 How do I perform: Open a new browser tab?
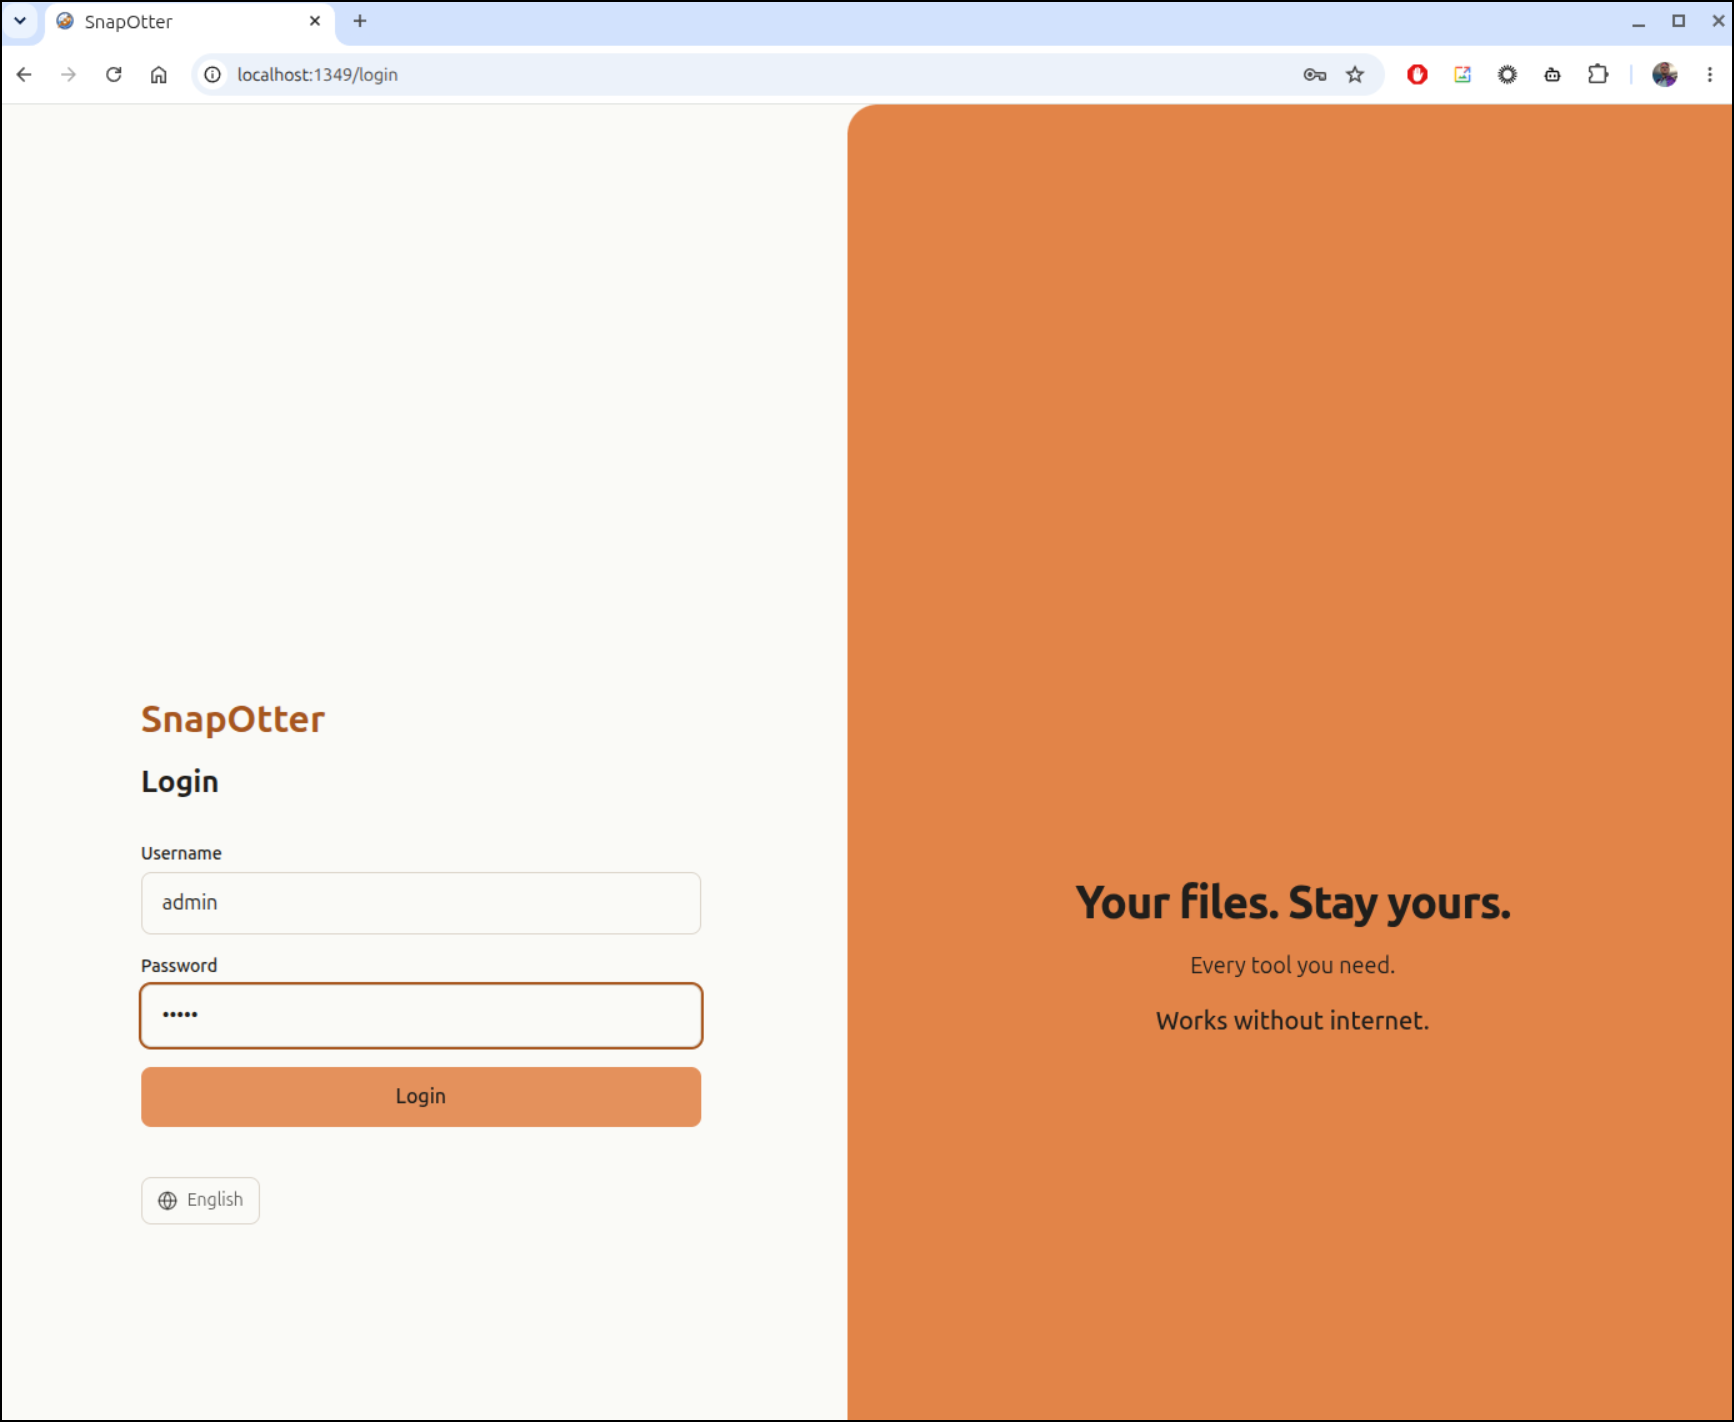pyautogui.click(x=360, y=21)
